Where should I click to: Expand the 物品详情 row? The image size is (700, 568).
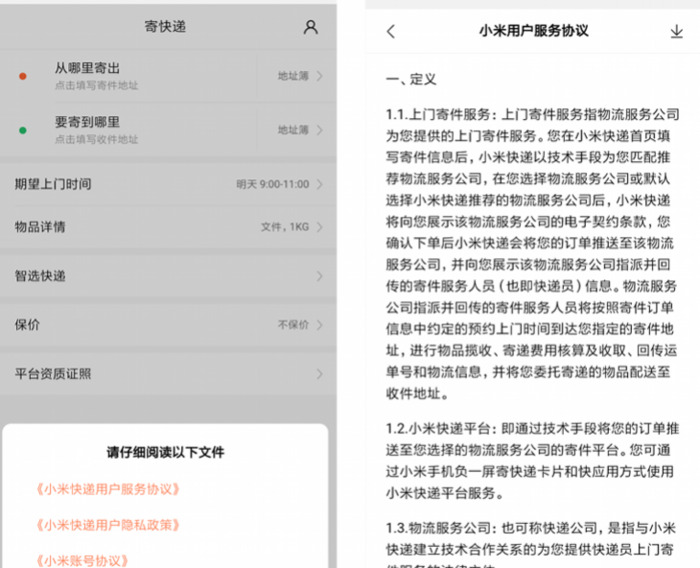click(x=168, y=227)
